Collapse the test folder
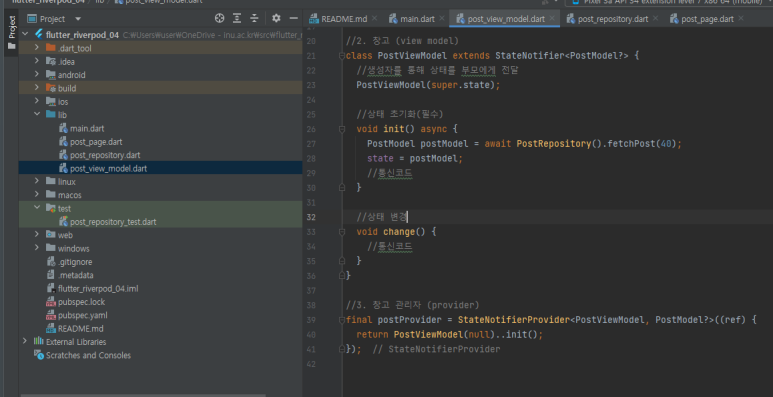Image resolution: width=773 pixels, height=397 pixels. tap(37, 208)
